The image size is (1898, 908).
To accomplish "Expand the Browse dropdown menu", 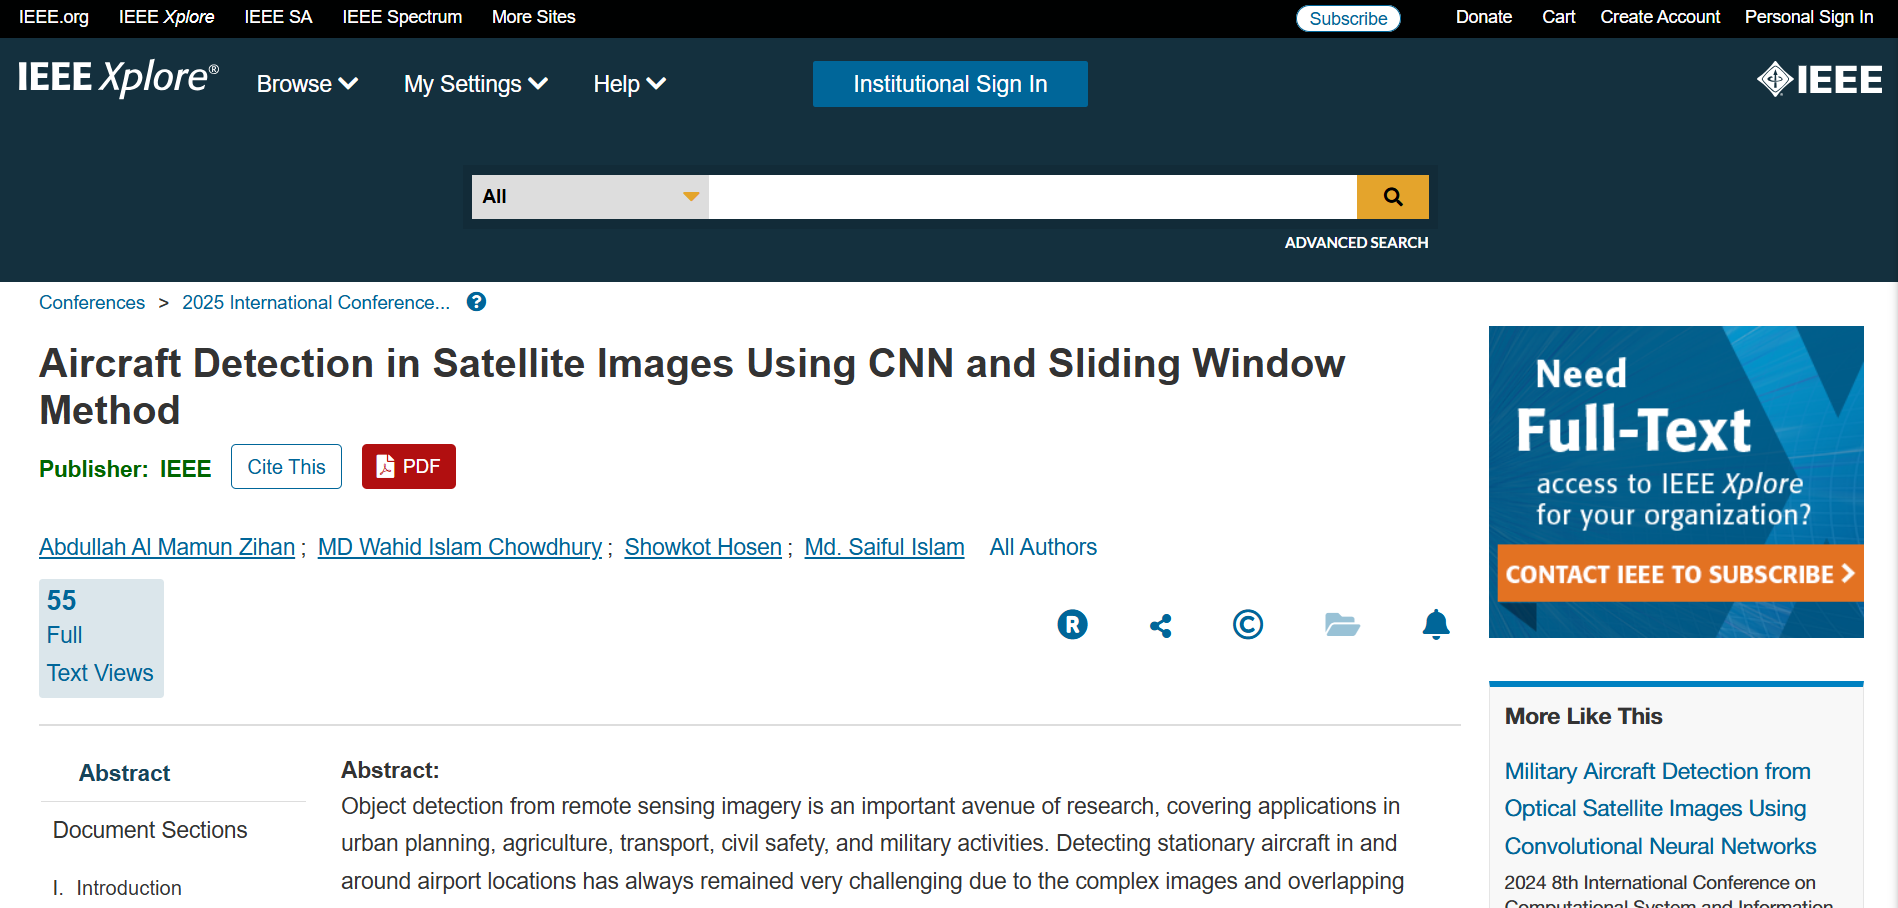I will [x=307, y=84].
